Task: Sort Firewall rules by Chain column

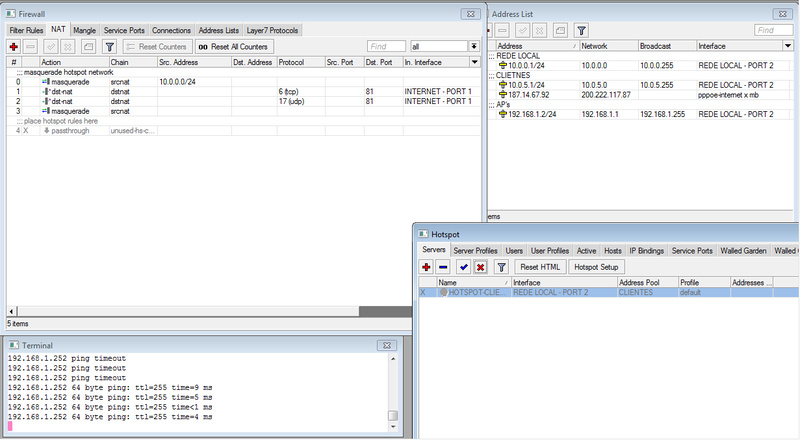Action: point(133,62)
